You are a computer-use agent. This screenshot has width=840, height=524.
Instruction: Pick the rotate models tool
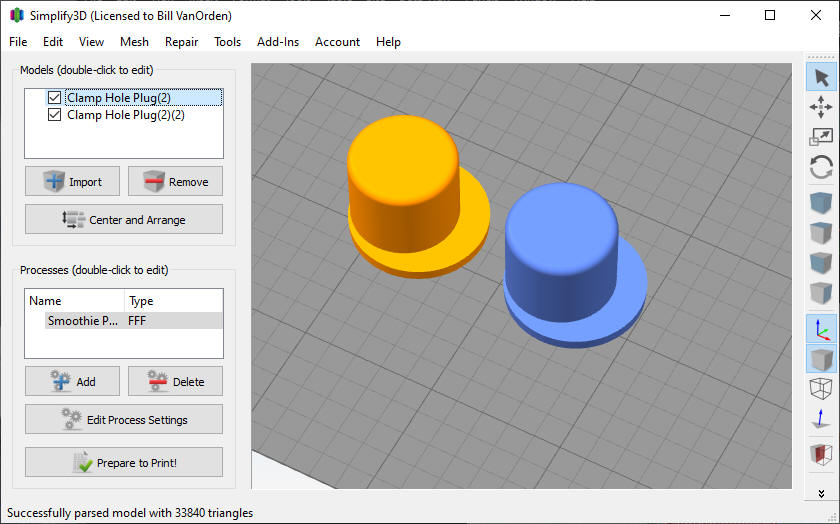[x=821, y=167]
